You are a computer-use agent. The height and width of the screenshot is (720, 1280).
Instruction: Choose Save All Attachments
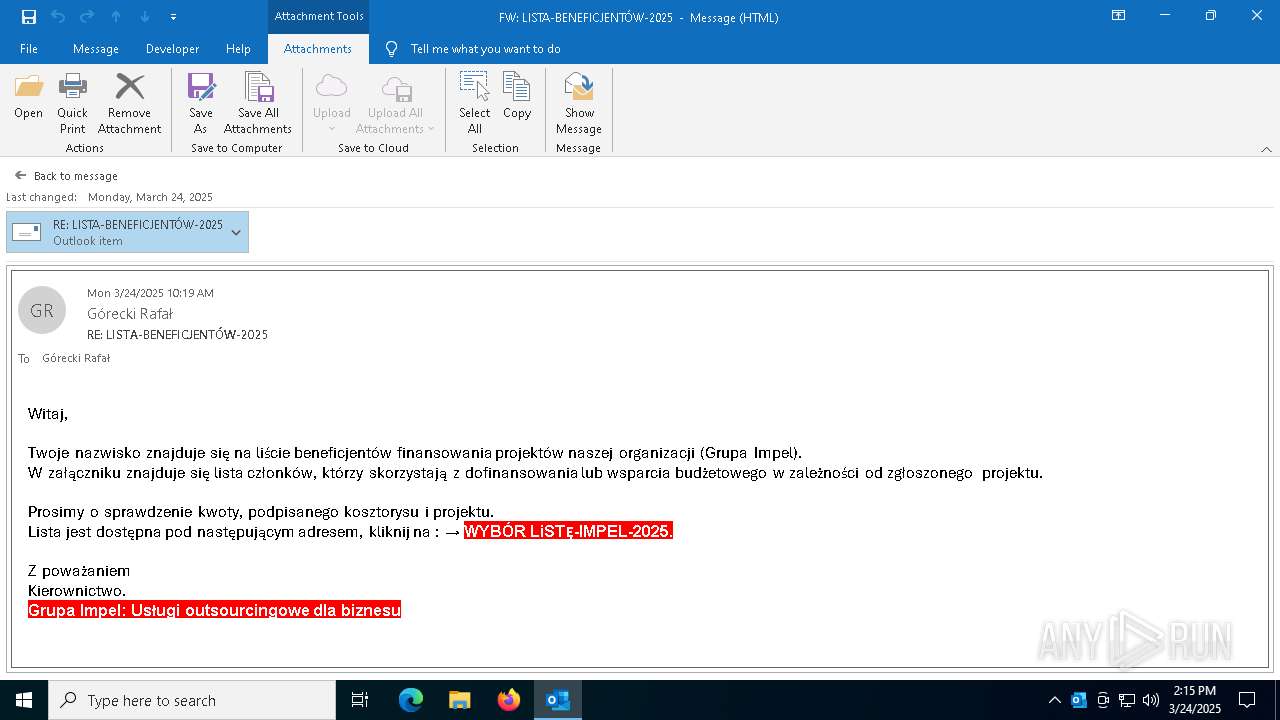pos(258,104)
